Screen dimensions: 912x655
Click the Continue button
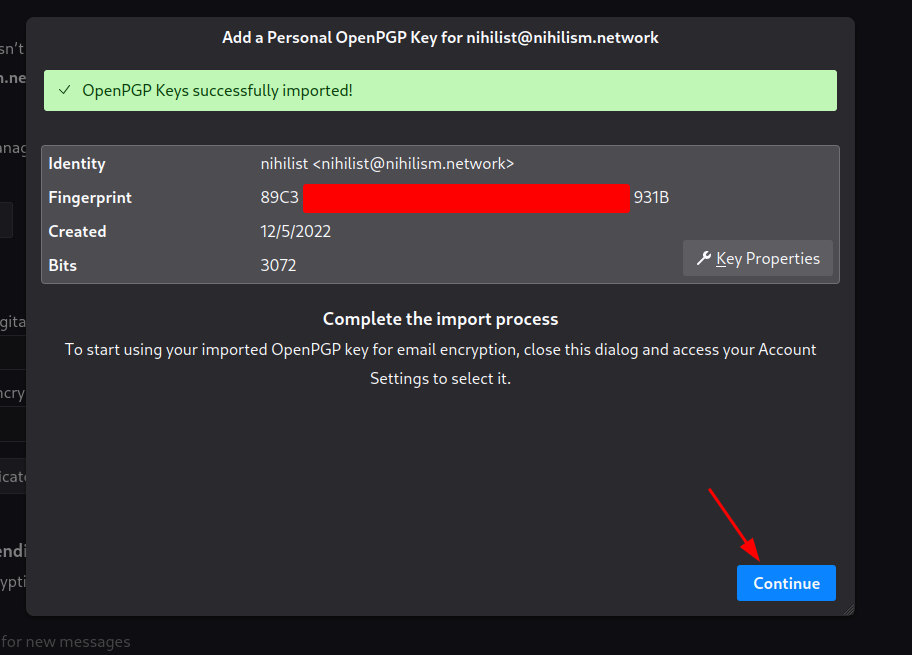[786, 583]
